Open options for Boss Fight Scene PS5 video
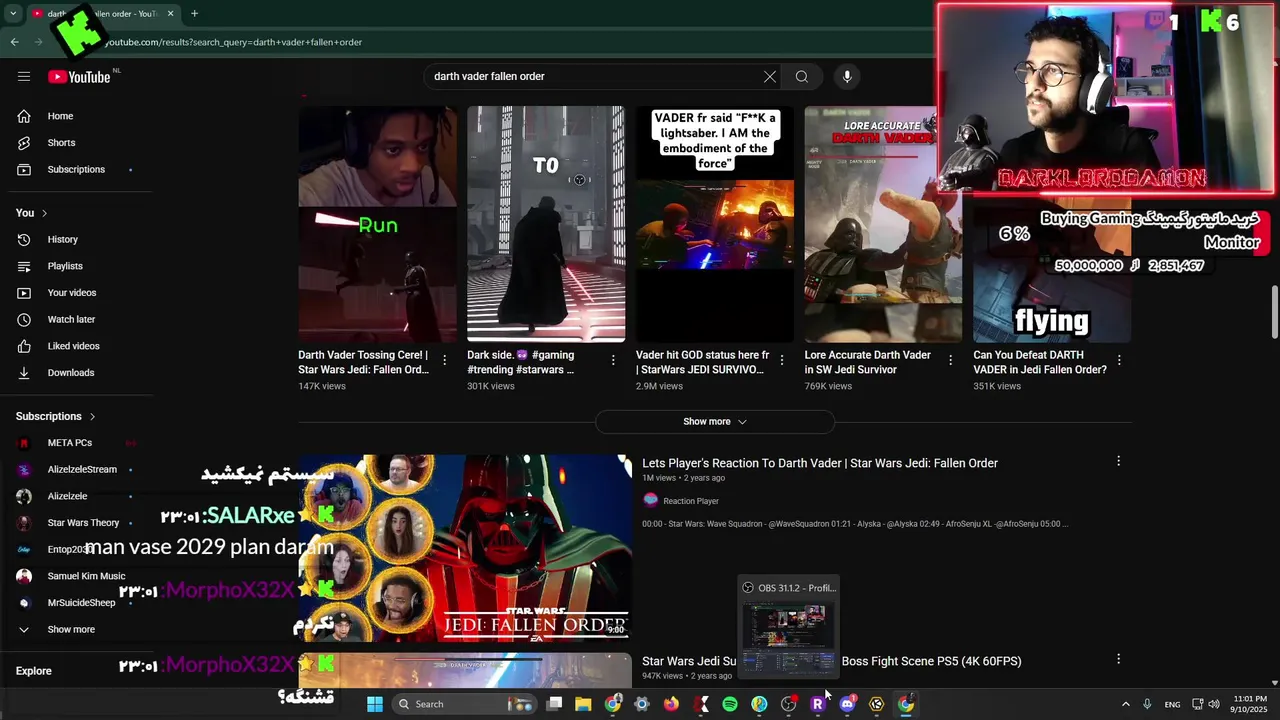1280x720 pixels. (x=1118, y=659)
